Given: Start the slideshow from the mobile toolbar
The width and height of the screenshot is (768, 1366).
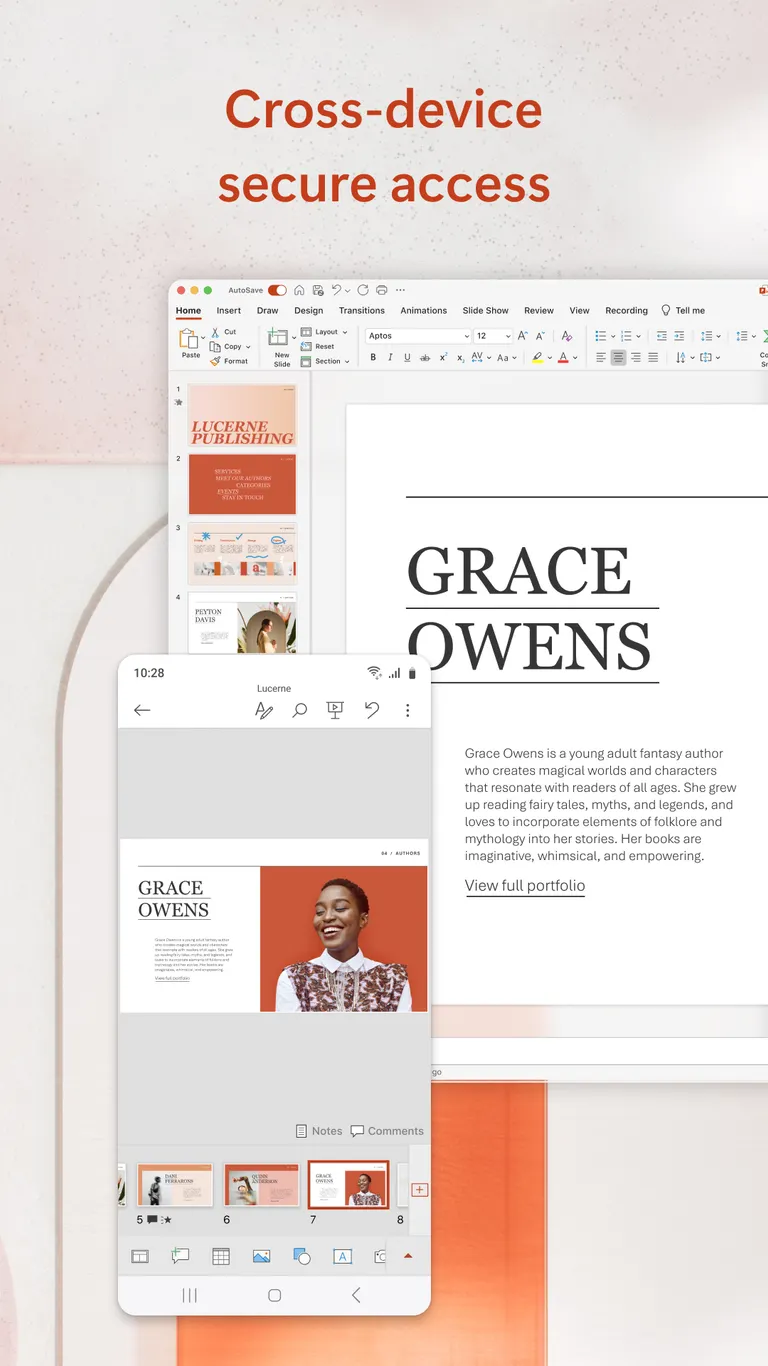Looking at the screenshot, I should [335, 710].
